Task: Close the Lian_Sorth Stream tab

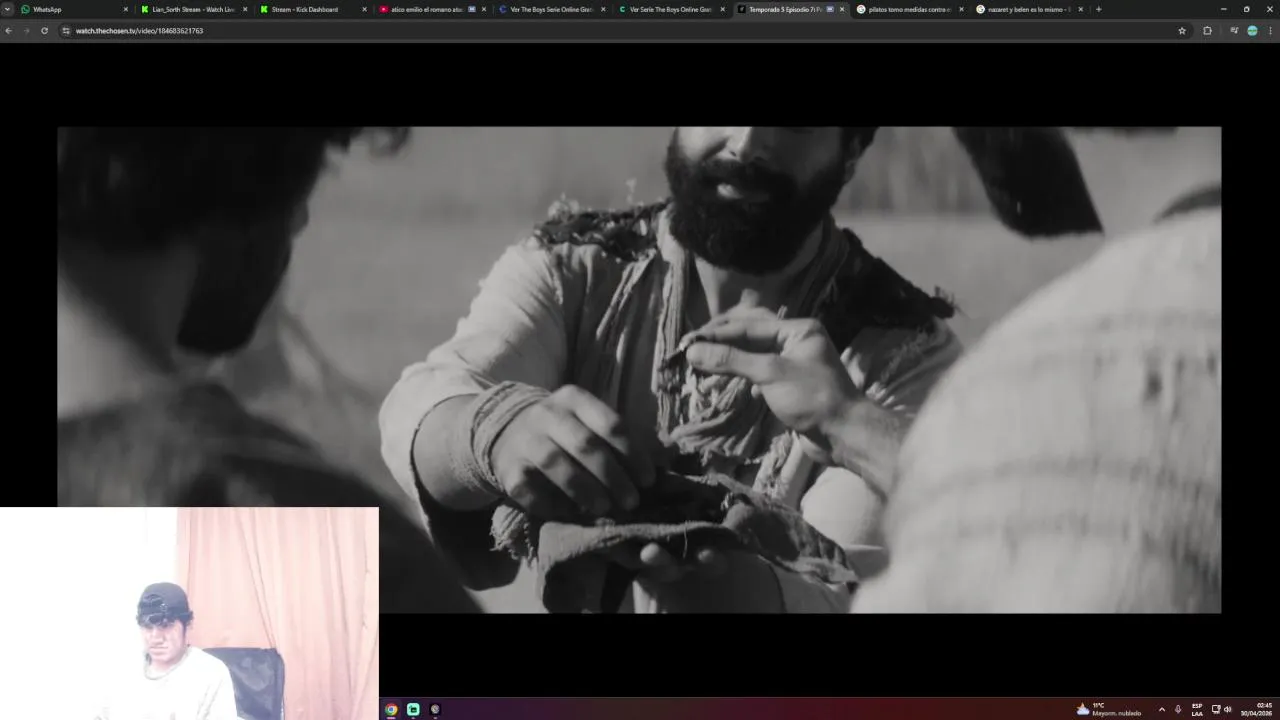Action: (x=245, y=9)
